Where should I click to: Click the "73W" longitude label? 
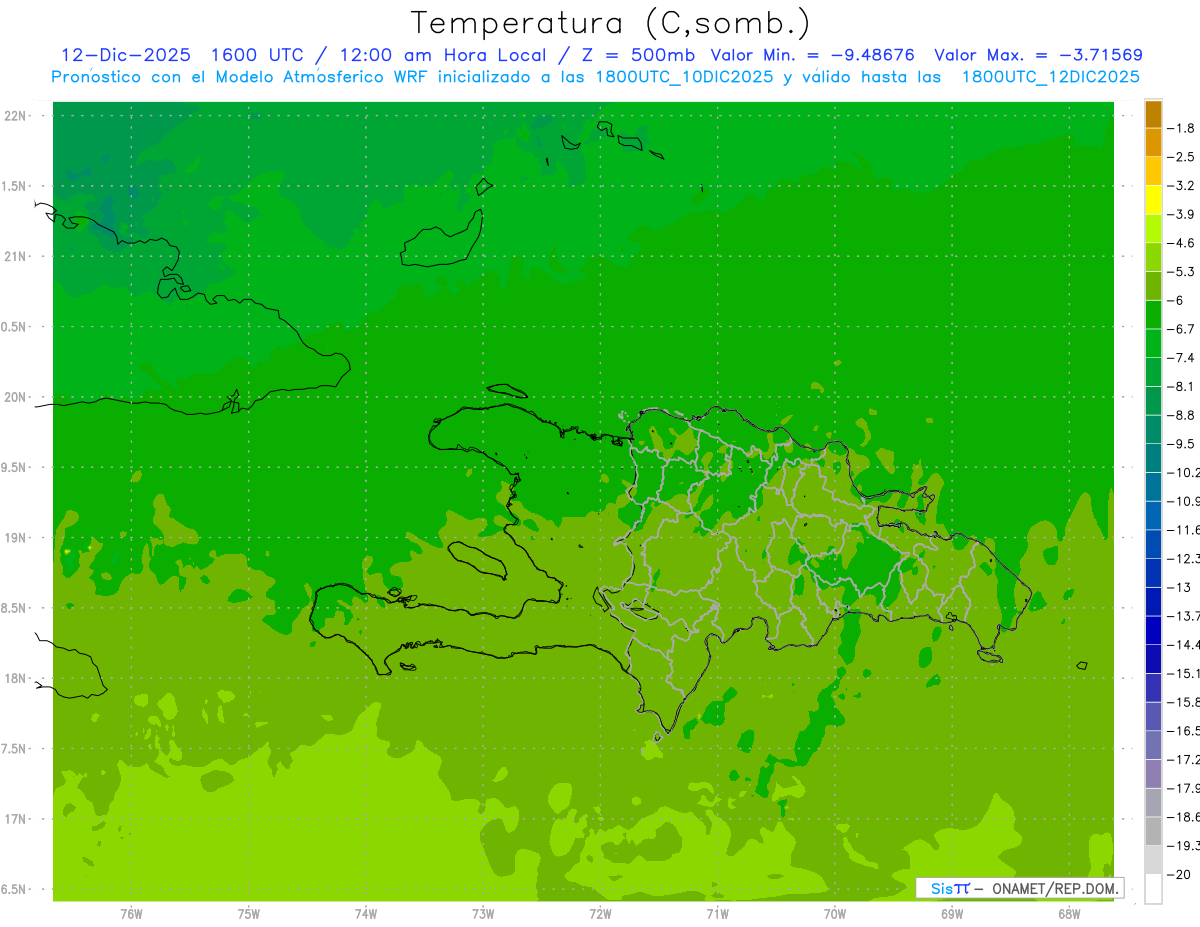[483, 913]
